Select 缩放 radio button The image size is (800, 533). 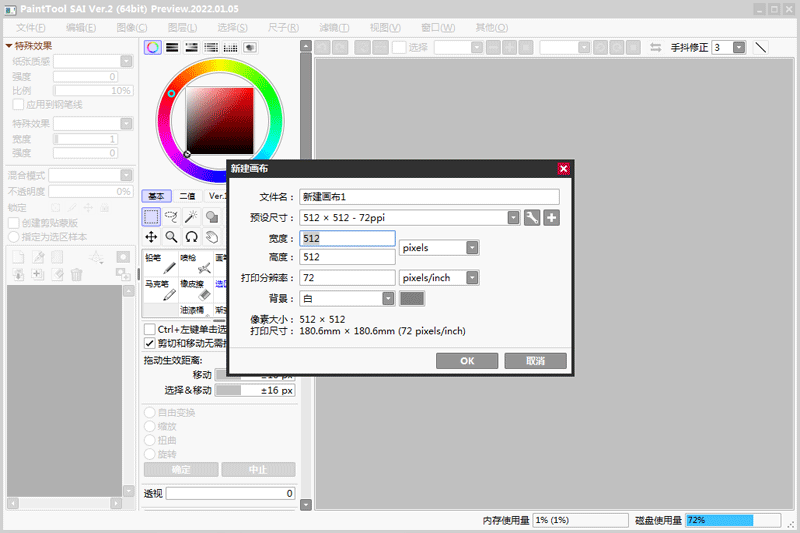pos(149,426)
